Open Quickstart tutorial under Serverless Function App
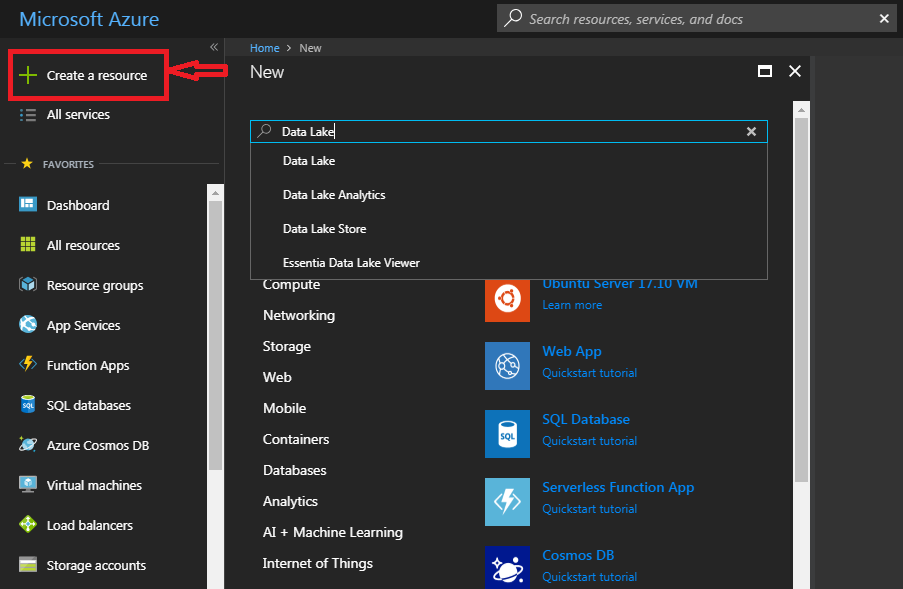The width and height of the screenshot is (903, 589). coord(590,509)
